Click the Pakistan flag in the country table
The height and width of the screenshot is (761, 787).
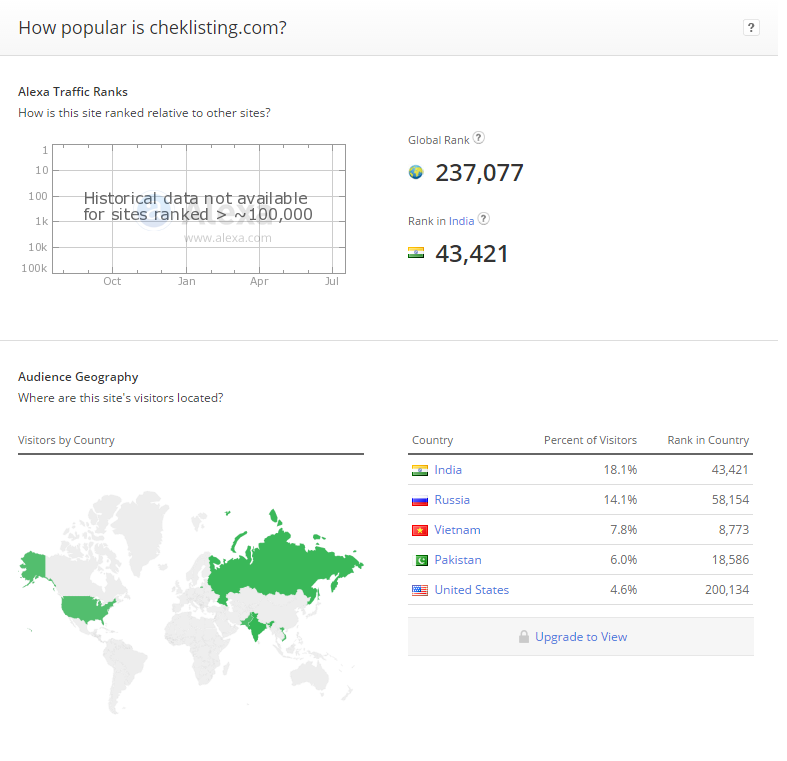[420, 560]
